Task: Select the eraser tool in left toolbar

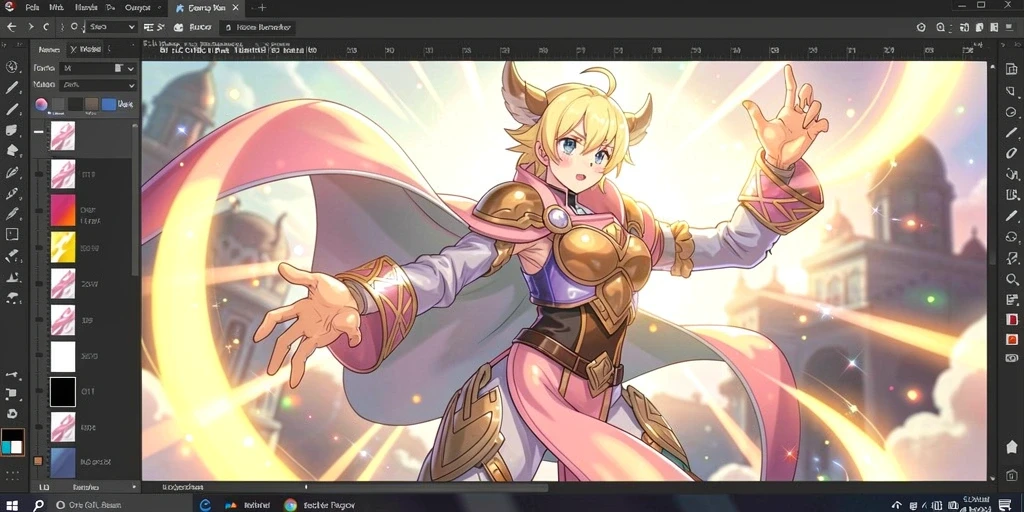Action: [x=12, y=256]
